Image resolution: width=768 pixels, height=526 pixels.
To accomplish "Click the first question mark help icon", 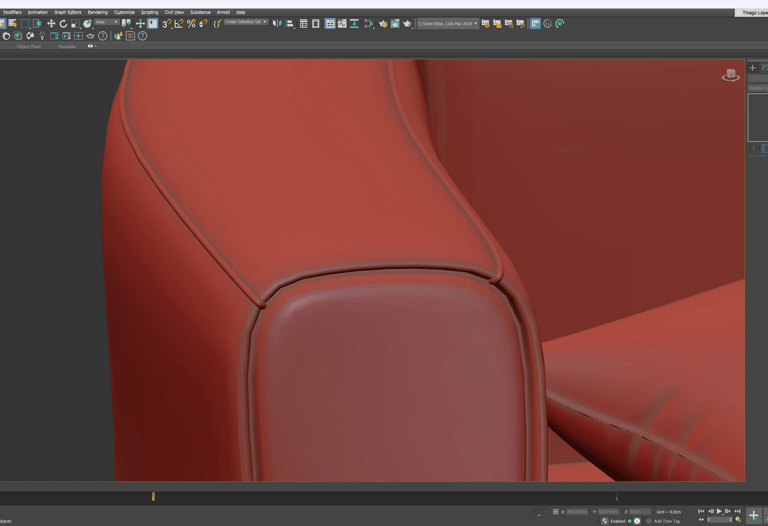I will click(103, 36).
